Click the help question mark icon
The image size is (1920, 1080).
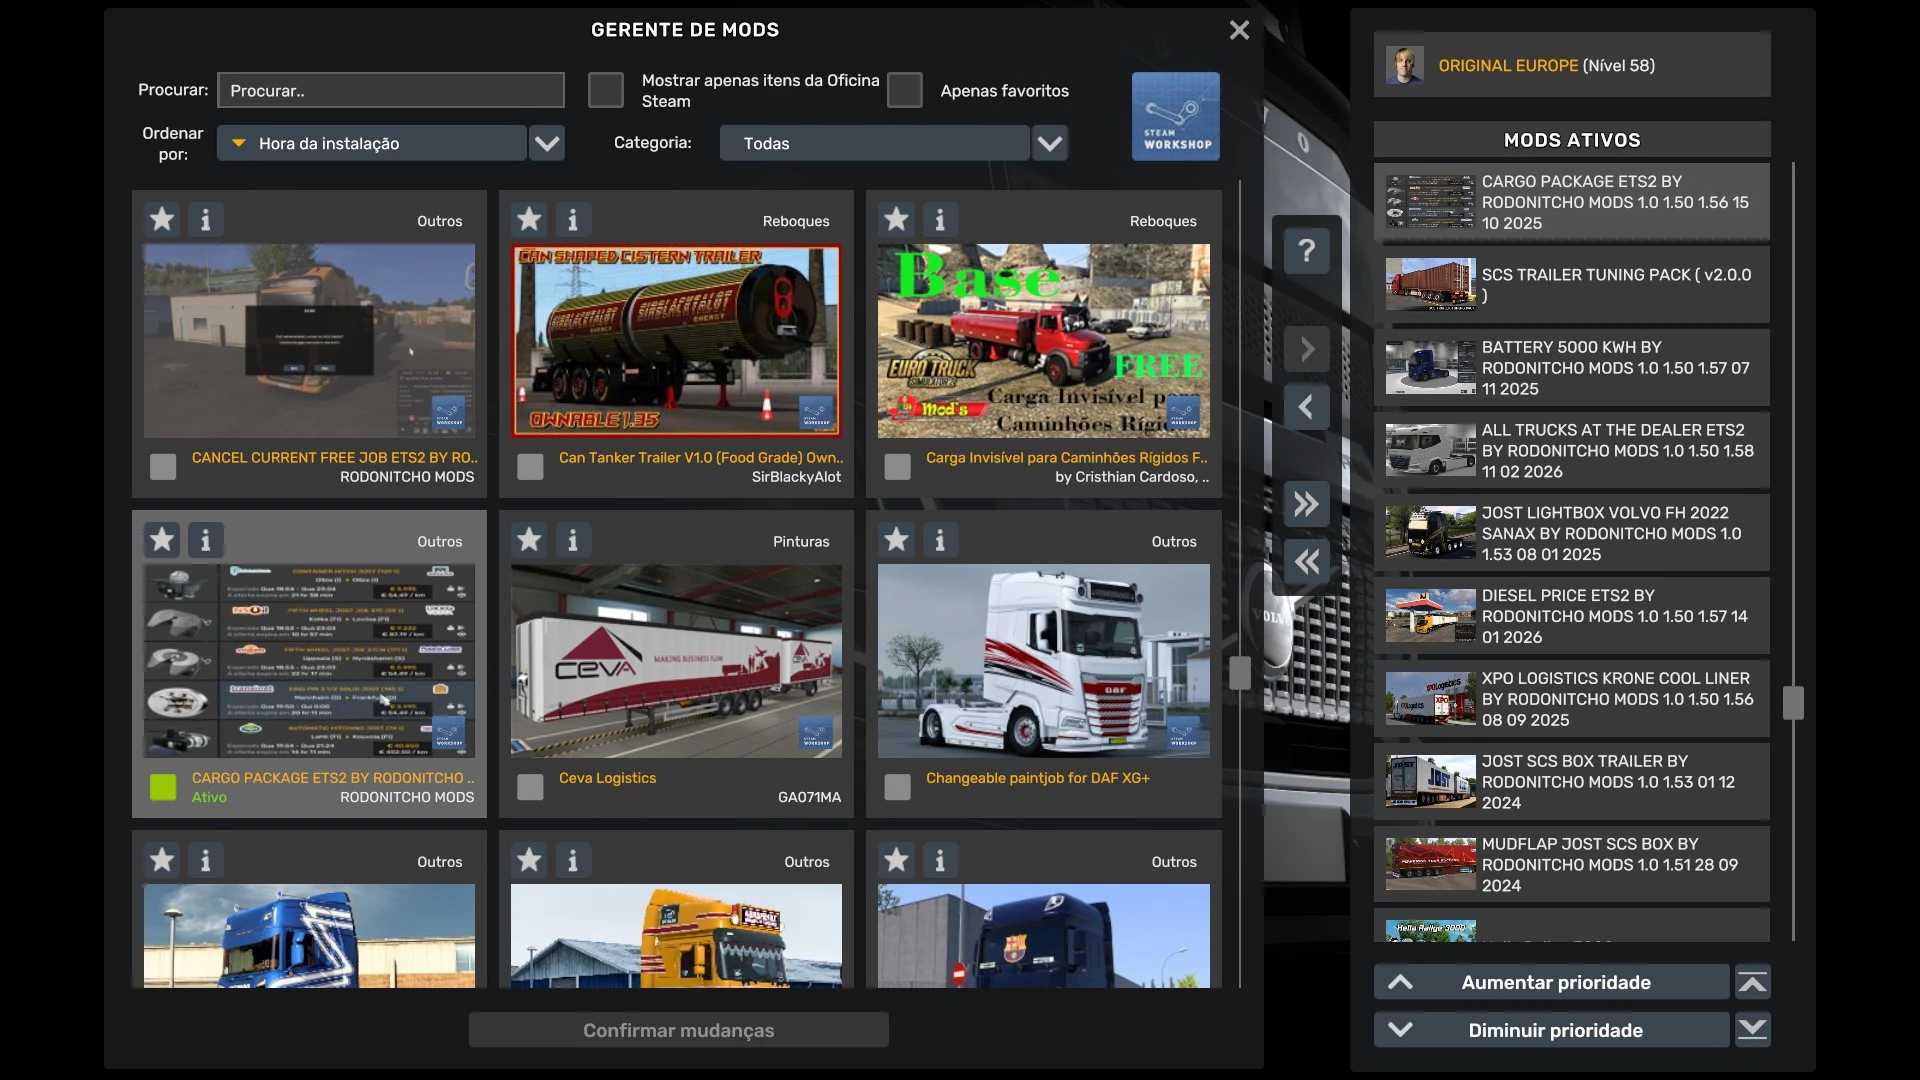[x=1306, y=251]
